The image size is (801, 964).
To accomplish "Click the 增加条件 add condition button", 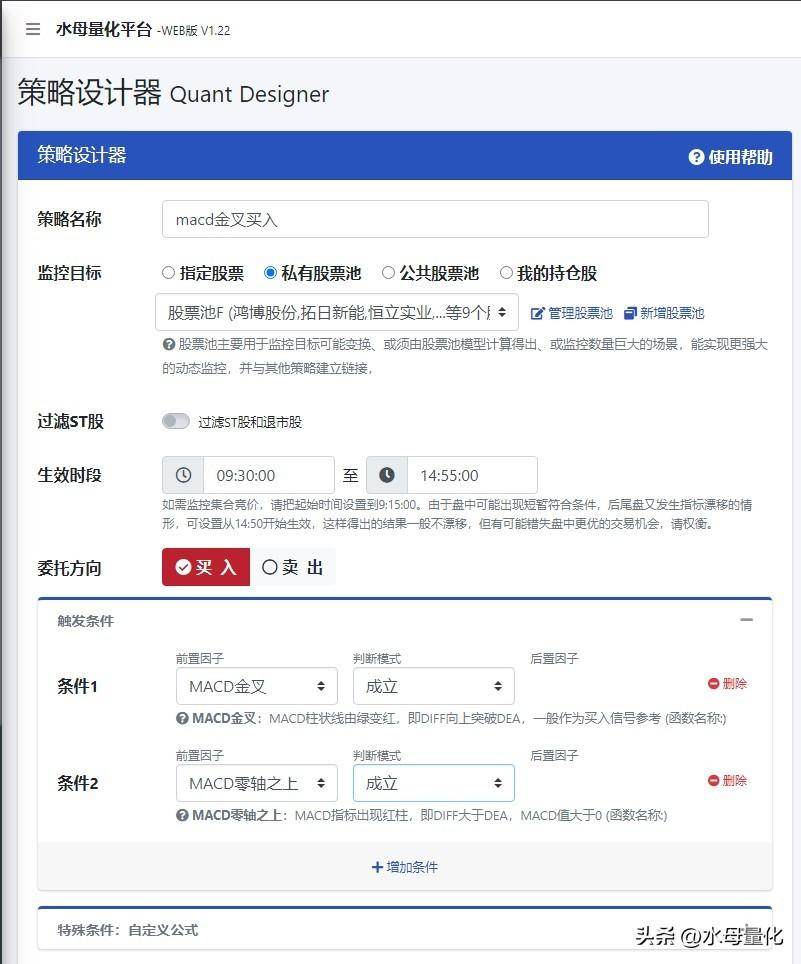I will coord(405,867).
